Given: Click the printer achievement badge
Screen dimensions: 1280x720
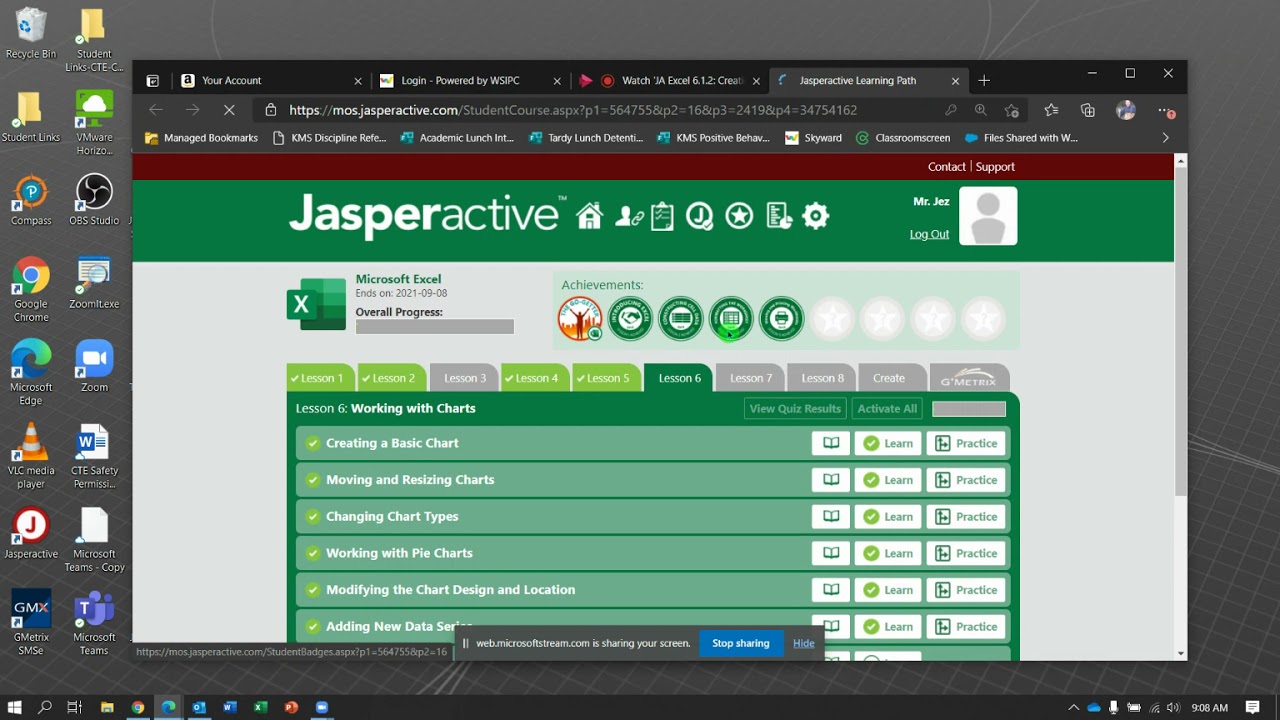Looking at the screenshot, I should [x=781, y=318].
